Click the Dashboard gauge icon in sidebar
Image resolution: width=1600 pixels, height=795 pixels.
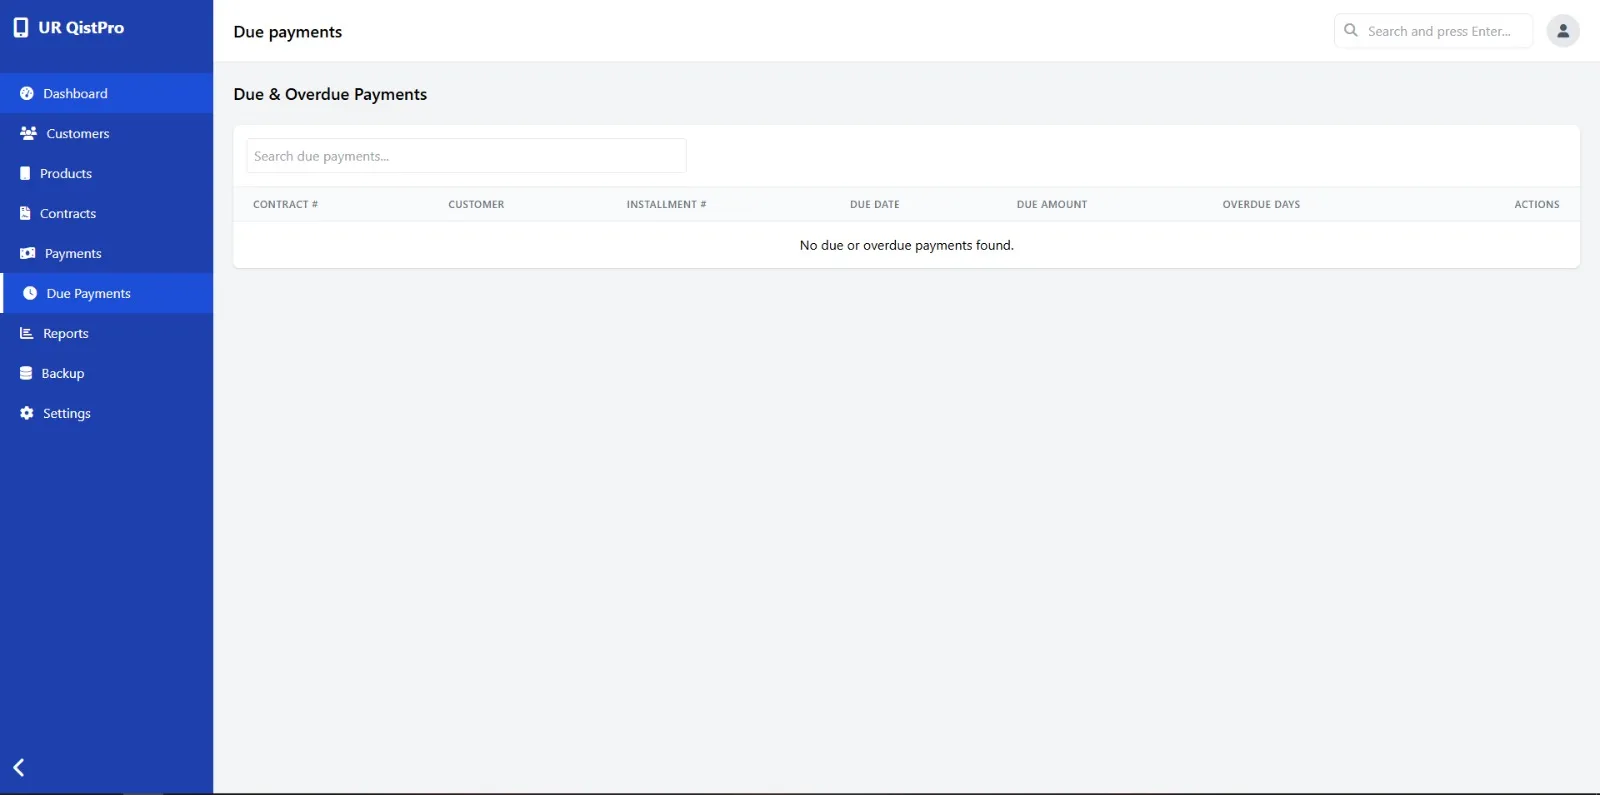point(27,93)
